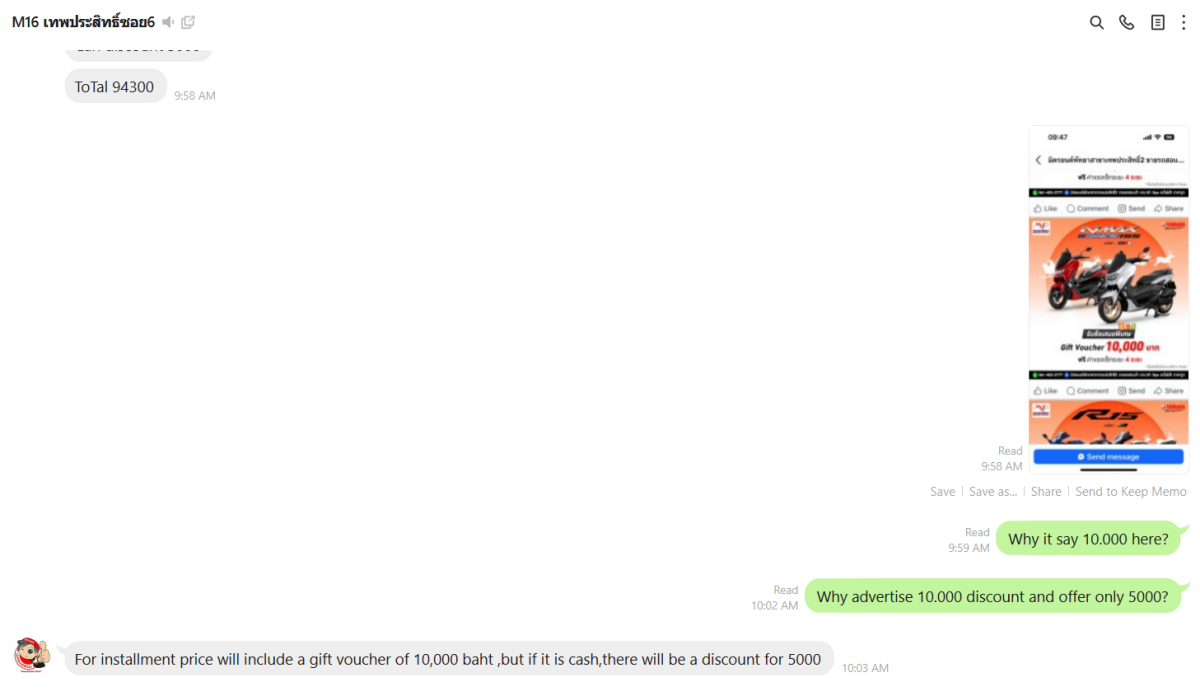Click Save as... under the image
This screenshot has width=1200, height=696.
point(993,491)
